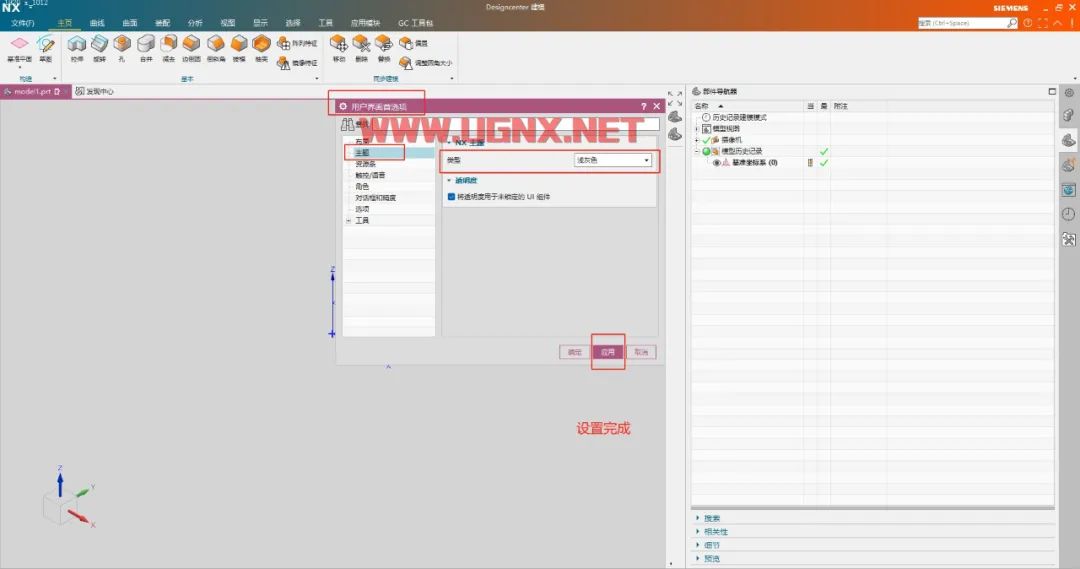Open the 曲线 ribbon tab
Viewport: 1080px width, 569px height.
(97, 23)
